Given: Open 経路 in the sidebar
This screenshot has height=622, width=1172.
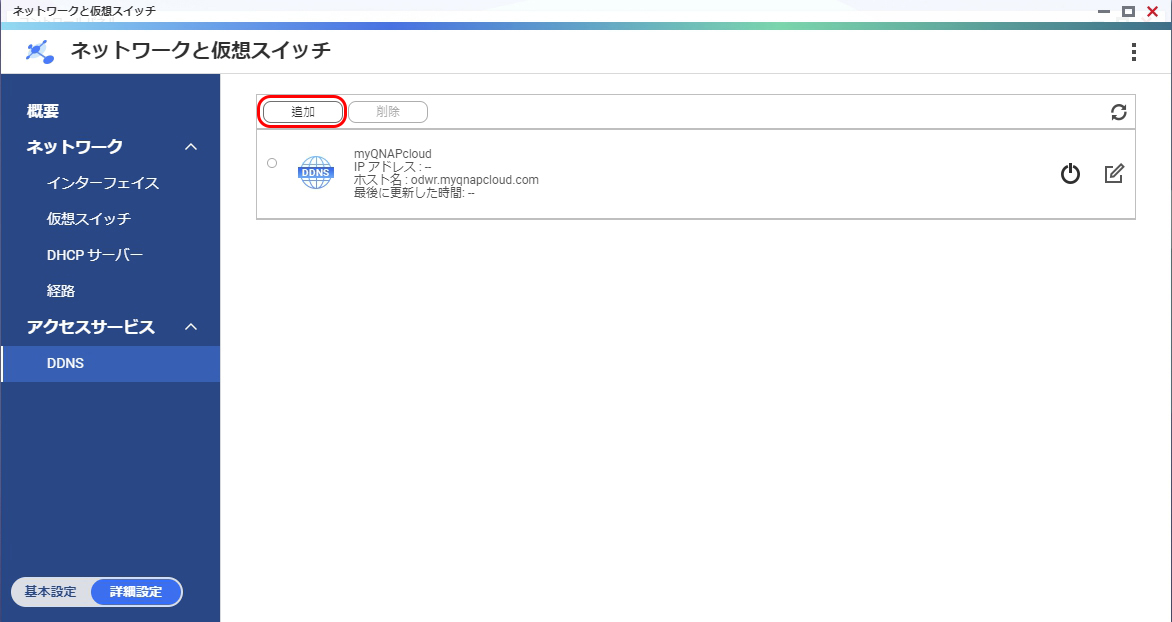Looking at the screenshot, I should pos(61,291).
